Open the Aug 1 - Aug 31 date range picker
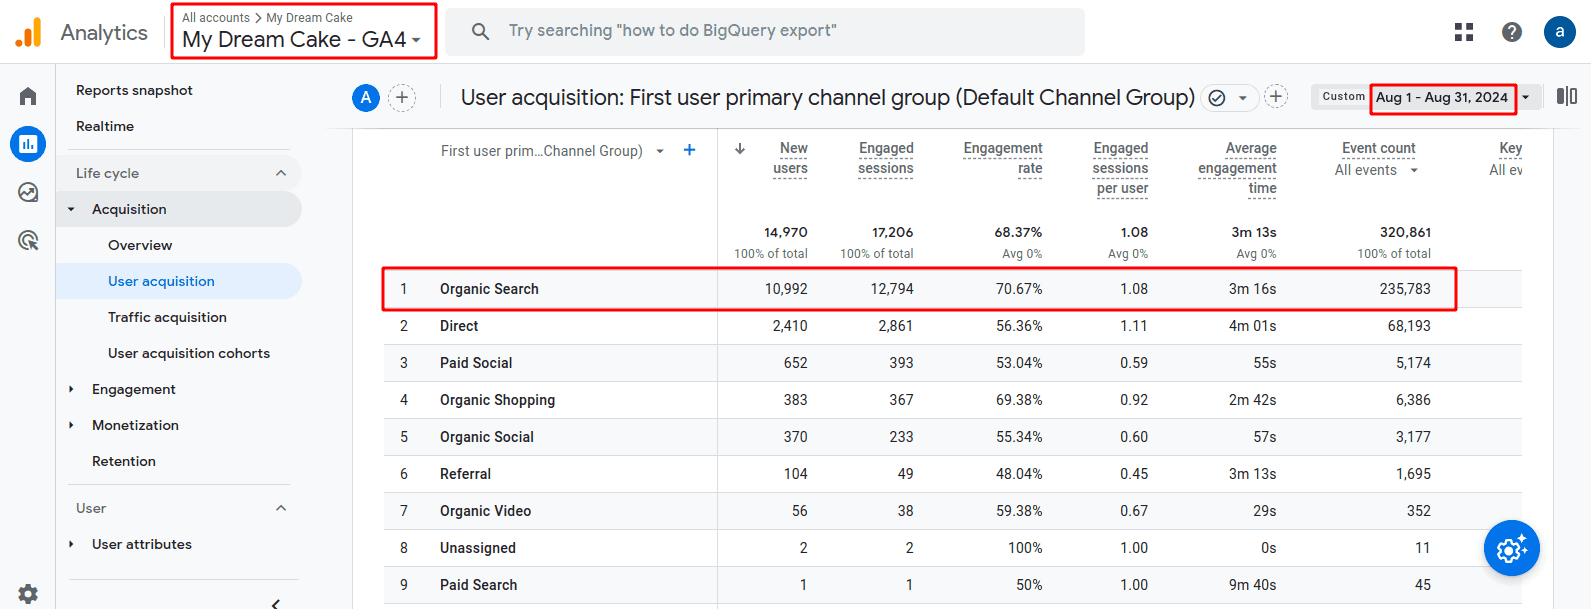Viewport: 1591px width, 609px height. pos(1442,97)
